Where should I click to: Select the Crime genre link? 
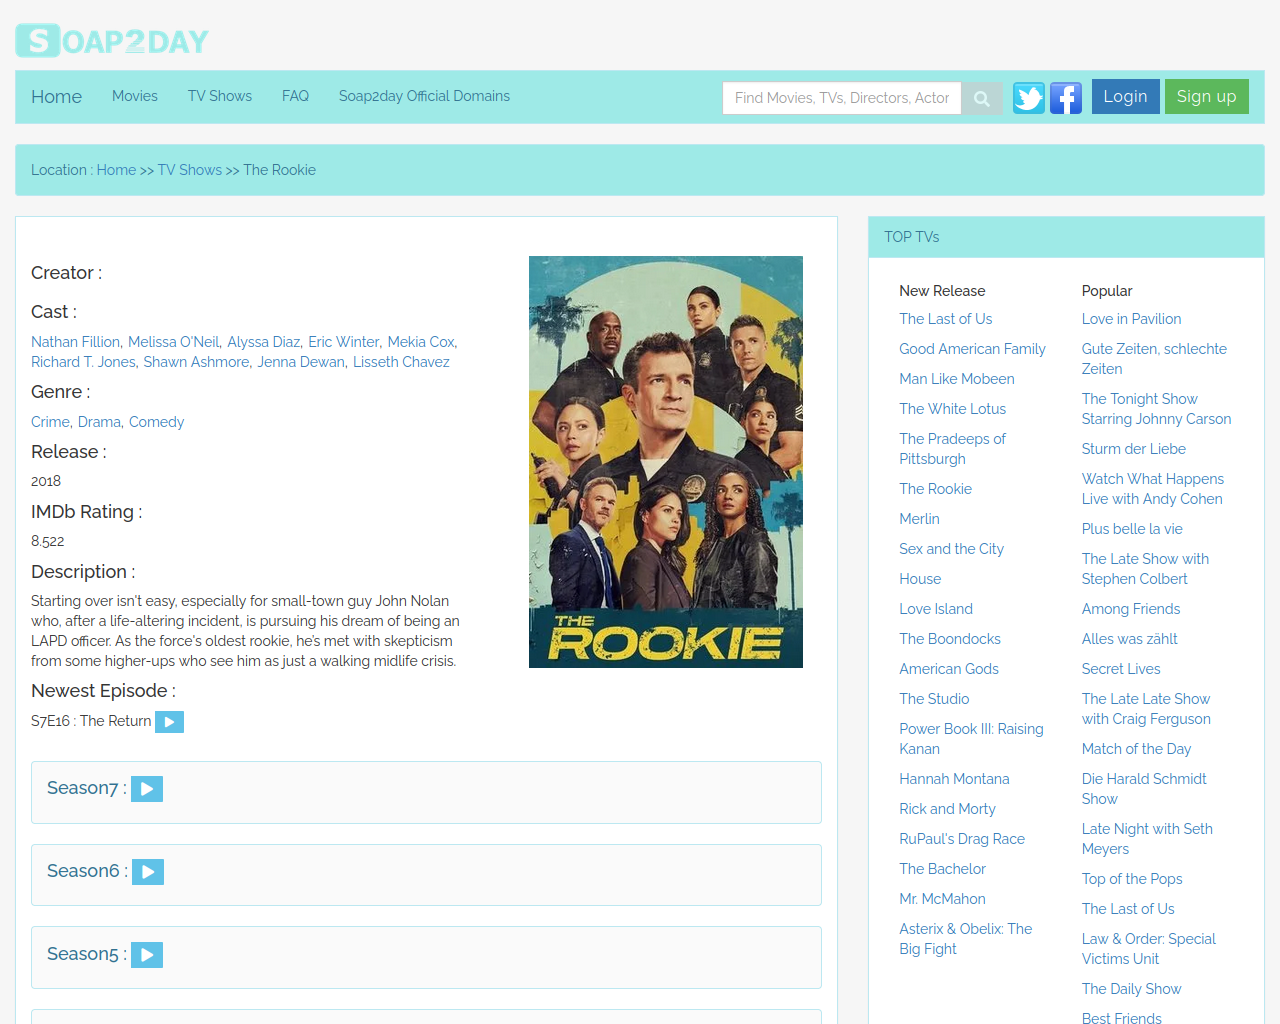50,422
